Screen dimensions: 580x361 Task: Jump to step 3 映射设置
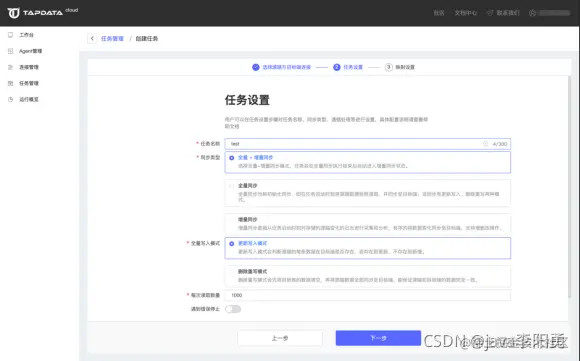coord(400,67)
